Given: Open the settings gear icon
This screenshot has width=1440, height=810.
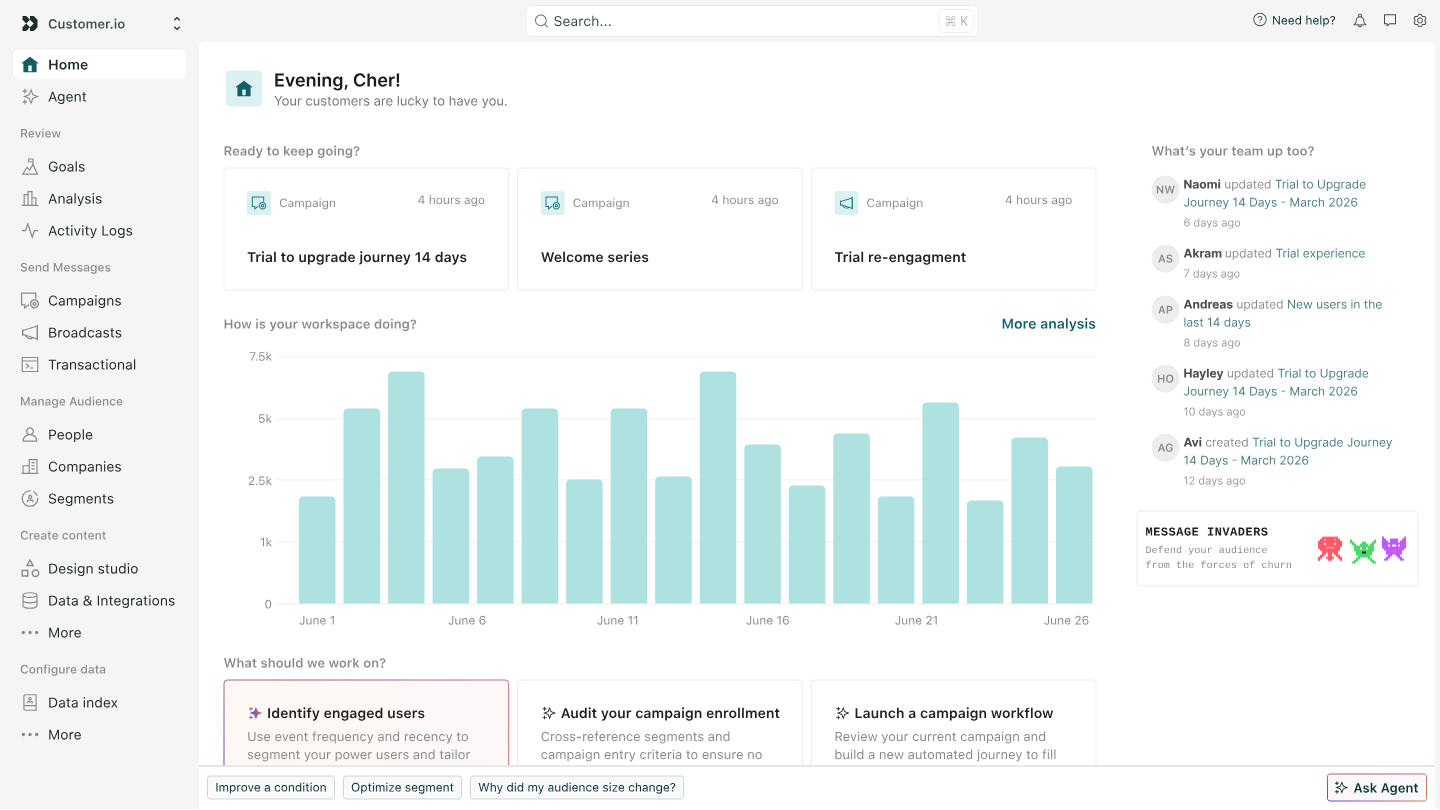Looking at the screenshot, I should [x=1420, y=21].
